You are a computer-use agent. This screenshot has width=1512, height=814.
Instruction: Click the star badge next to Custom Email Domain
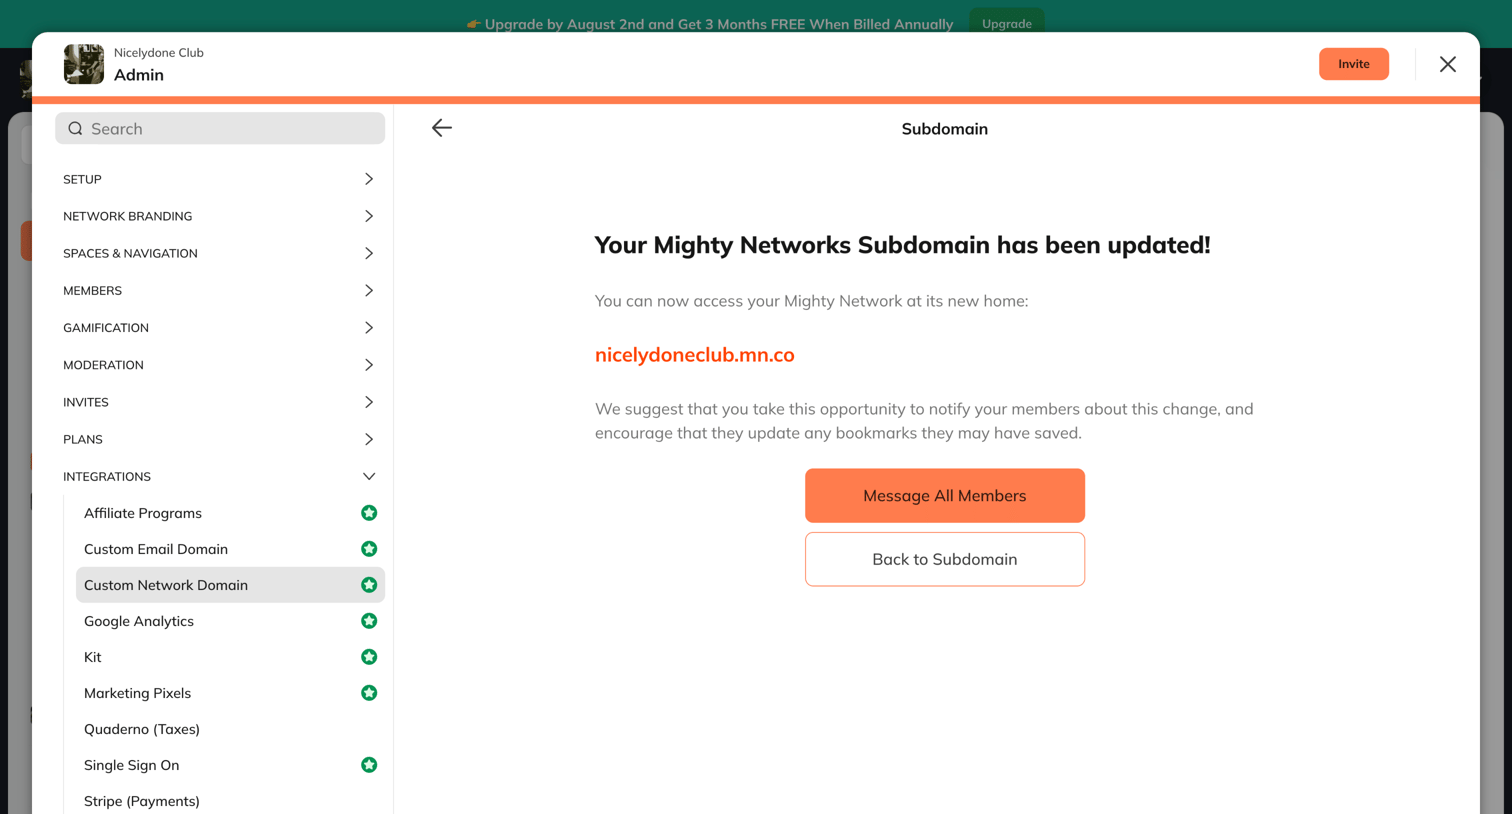click(x=369, y=549)
